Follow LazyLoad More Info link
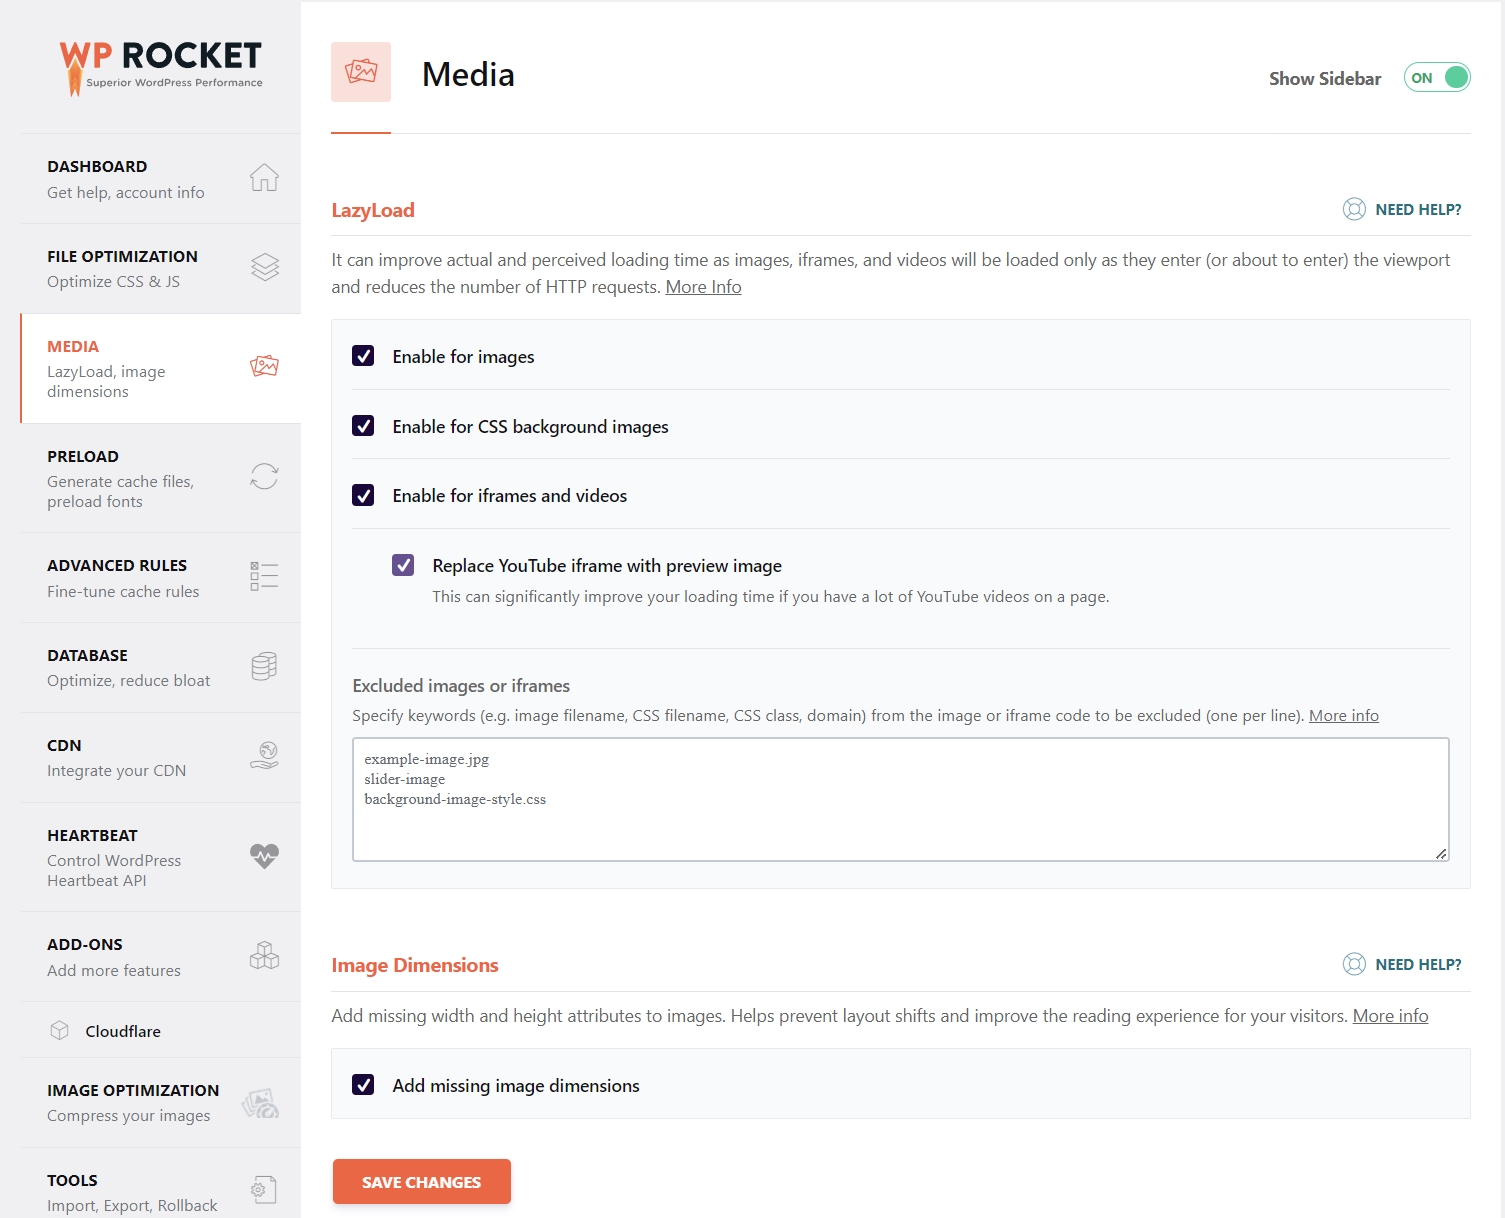 tap(704, 287)
